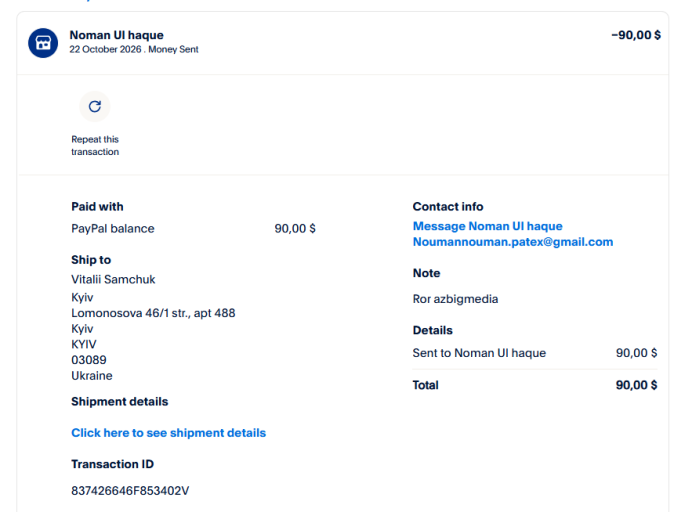Click the Vitalii Samchuk recipient name
Image resolution: width=692 pixels, height=512 pixels.
[113, 279]
